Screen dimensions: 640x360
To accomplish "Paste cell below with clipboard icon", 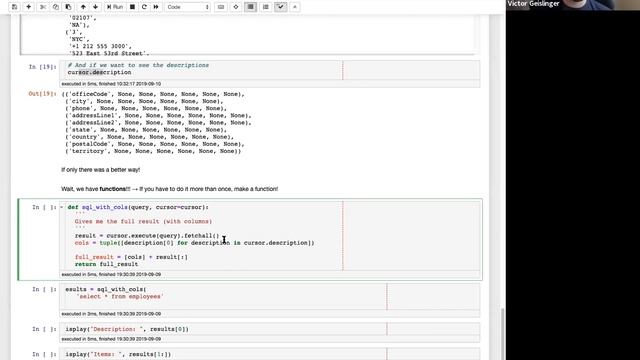I will pyautogui.click(x=68, y=7).
